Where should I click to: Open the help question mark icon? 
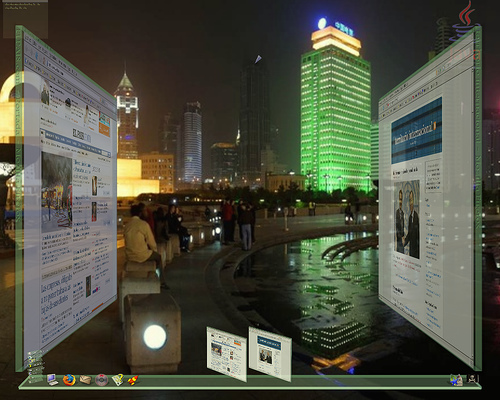118,380
